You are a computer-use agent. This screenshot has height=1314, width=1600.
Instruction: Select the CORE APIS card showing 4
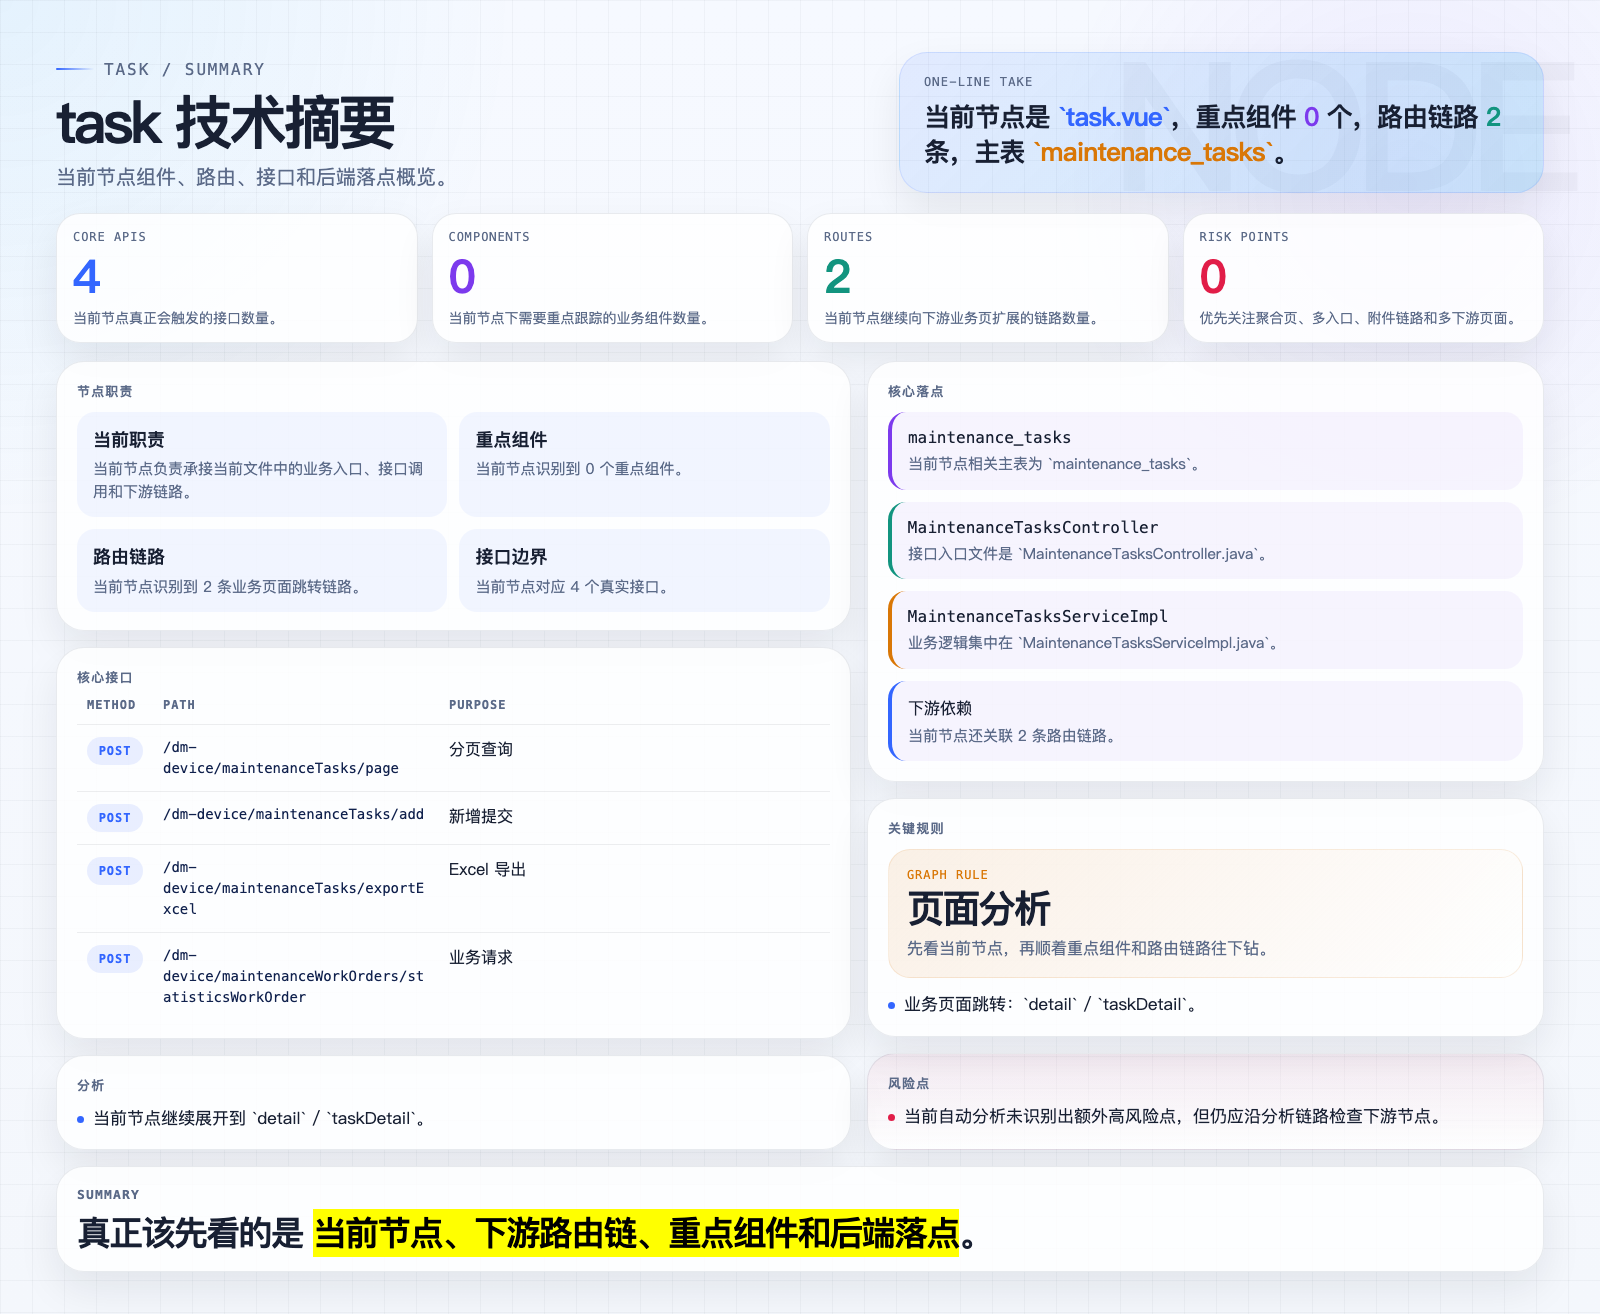[x=237, y=278]
